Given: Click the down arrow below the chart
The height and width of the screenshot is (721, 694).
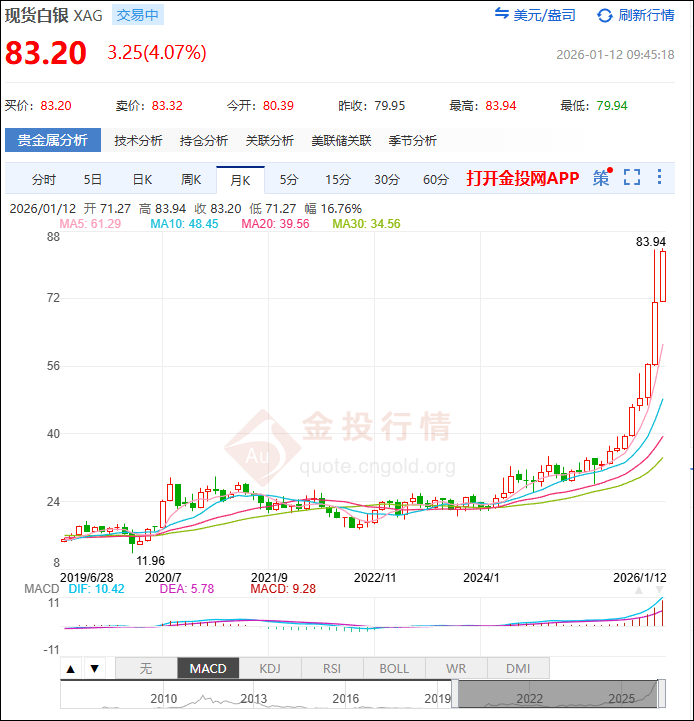Looking at the screenshot, I should click(94, 669).
